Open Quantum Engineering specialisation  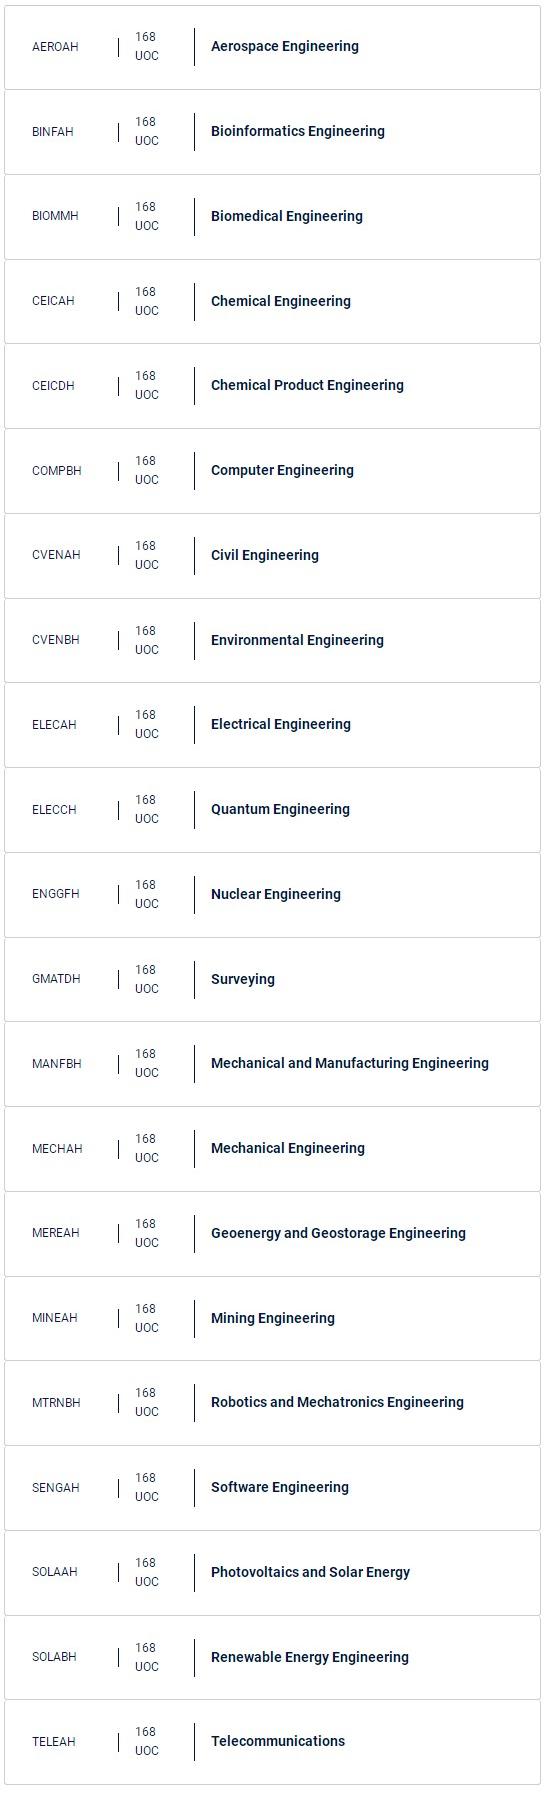coord(272,810)
